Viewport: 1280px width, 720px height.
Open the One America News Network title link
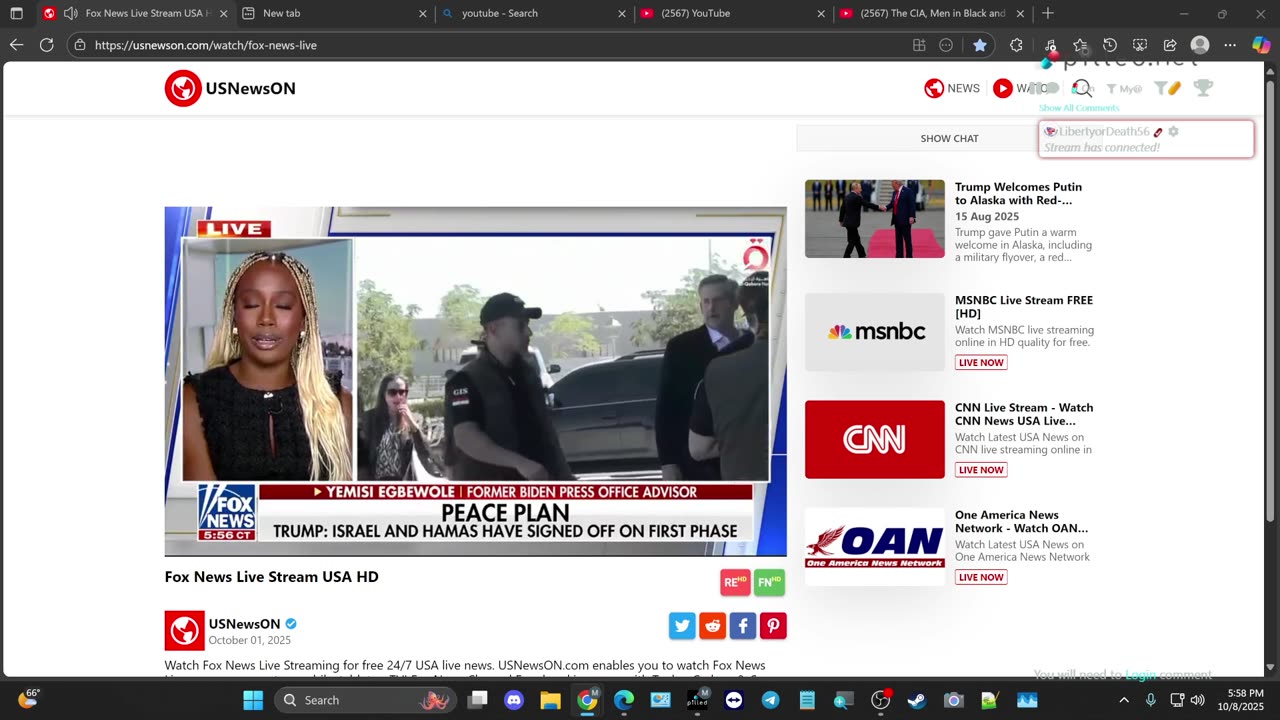(x=1021, y=521)
